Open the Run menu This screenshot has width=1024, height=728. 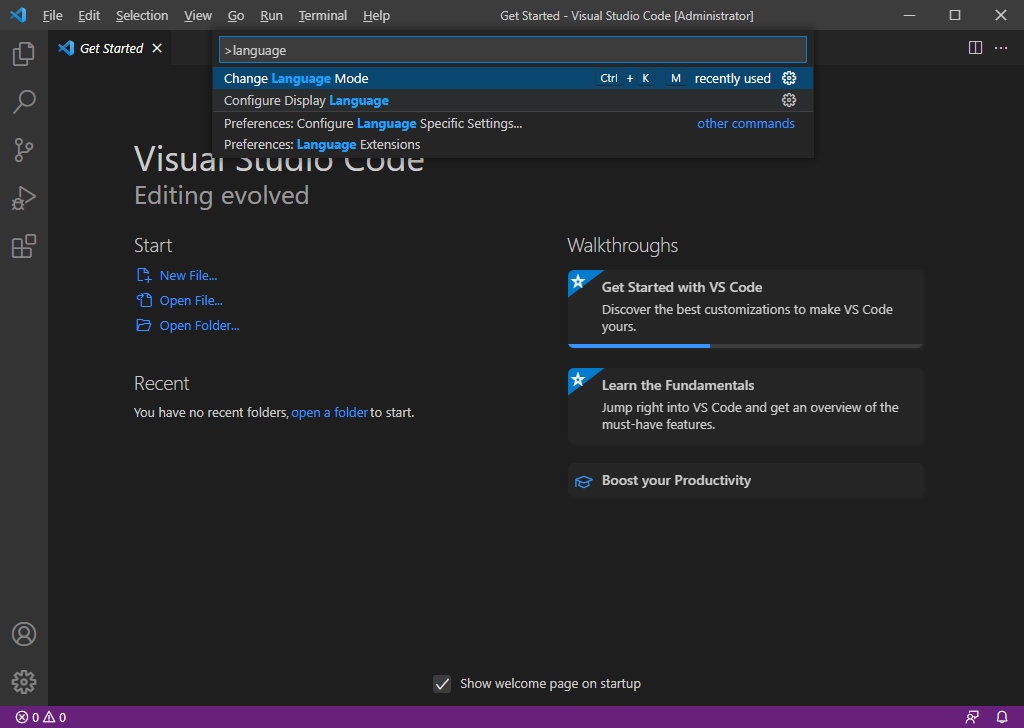[271, 15]
